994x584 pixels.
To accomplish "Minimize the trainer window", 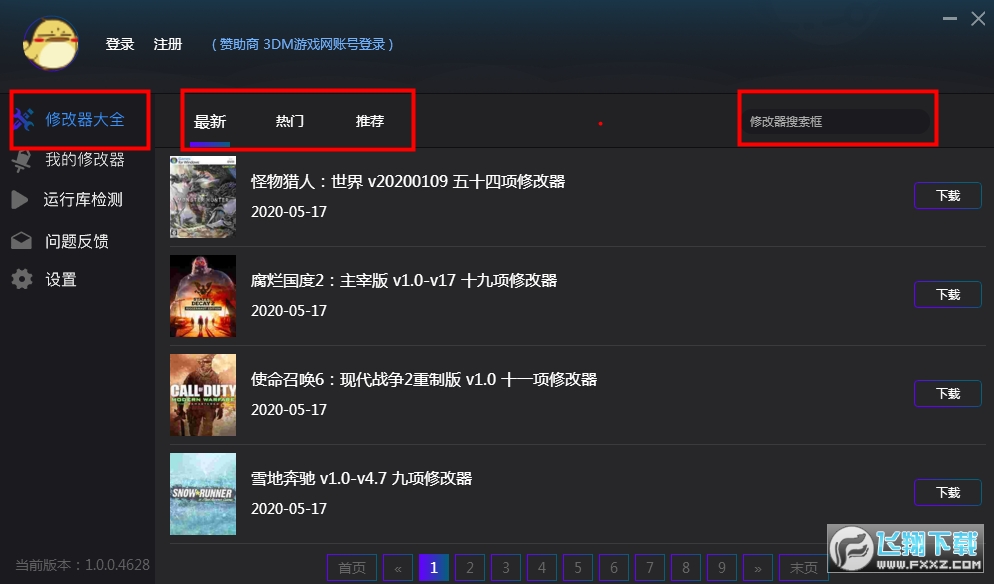I will pyautogui.click(x=949, y=18).
